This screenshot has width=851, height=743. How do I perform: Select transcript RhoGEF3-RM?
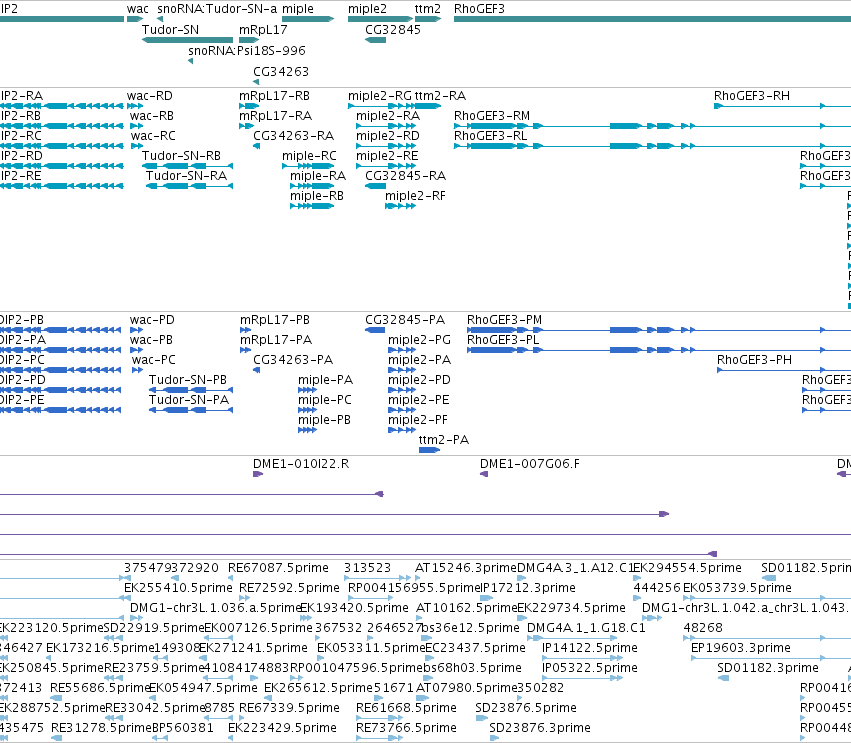pyautogui.click(x=492, y=116)
